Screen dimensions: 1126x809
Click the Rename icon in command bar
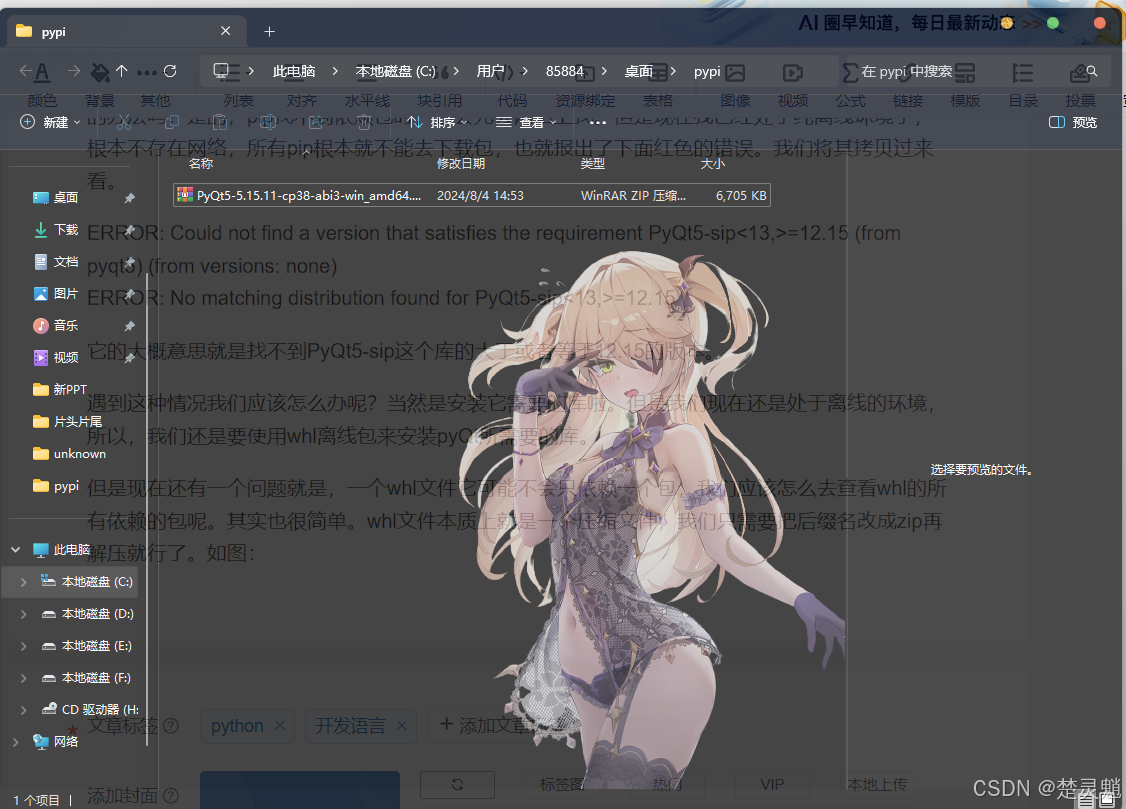(268, 122)
